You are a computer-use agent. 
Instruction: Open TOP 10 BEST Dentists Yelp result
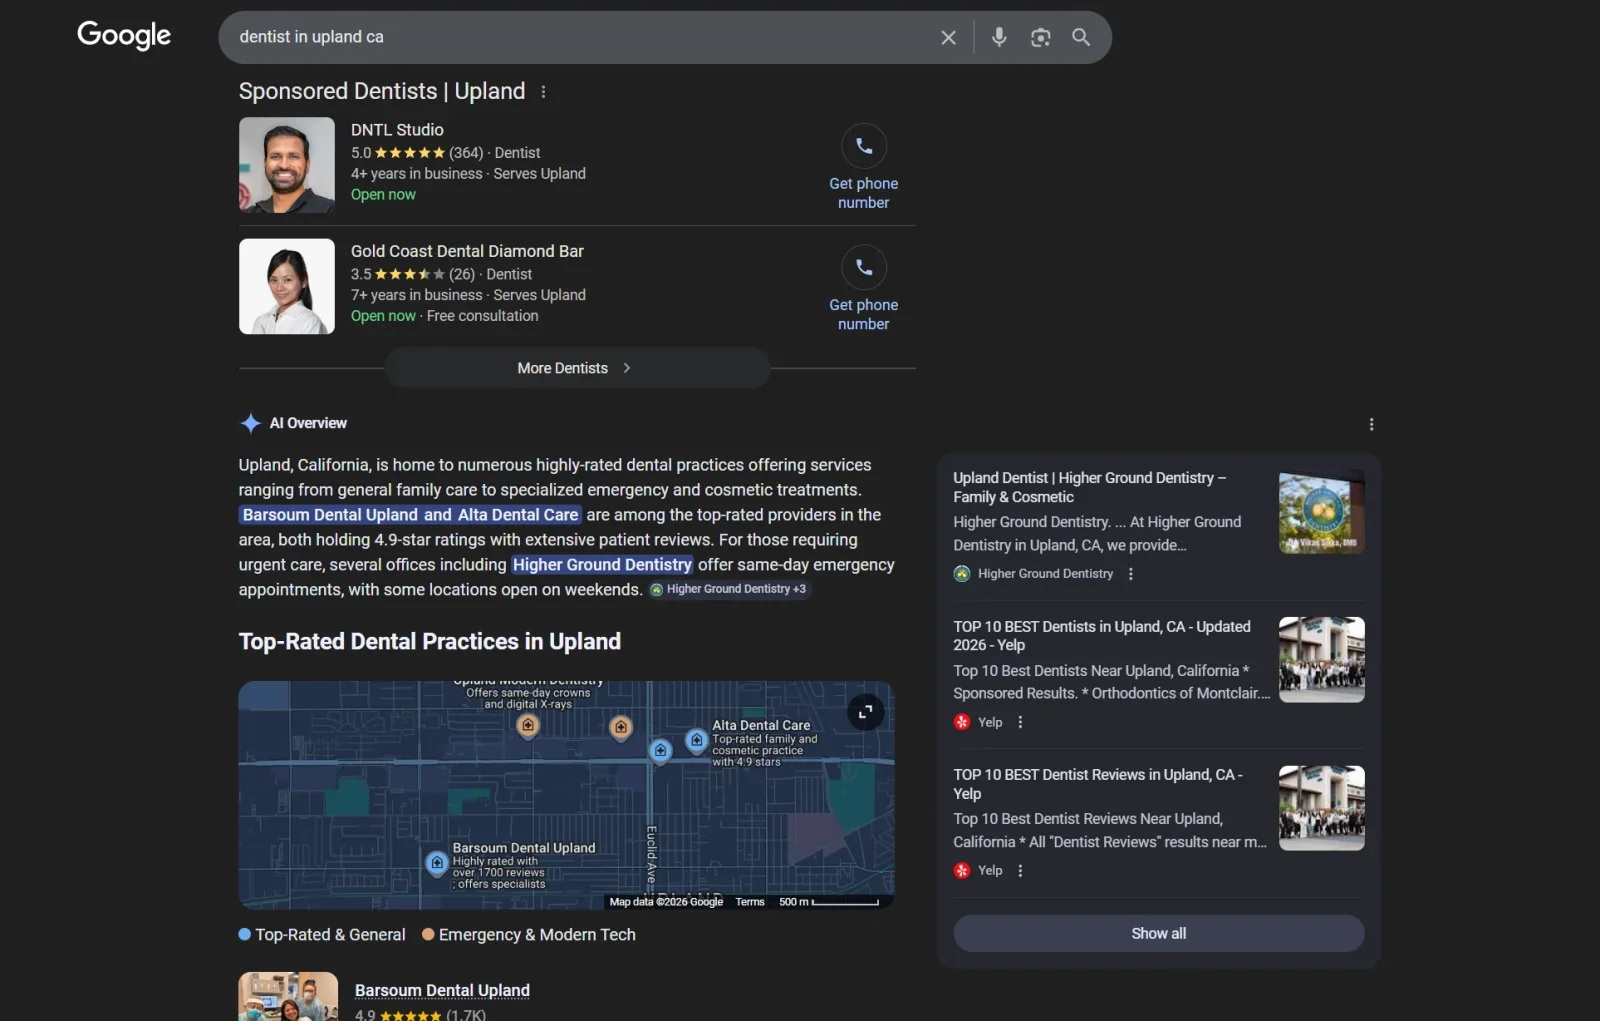pyautogui.click(x=1101, y=636)
